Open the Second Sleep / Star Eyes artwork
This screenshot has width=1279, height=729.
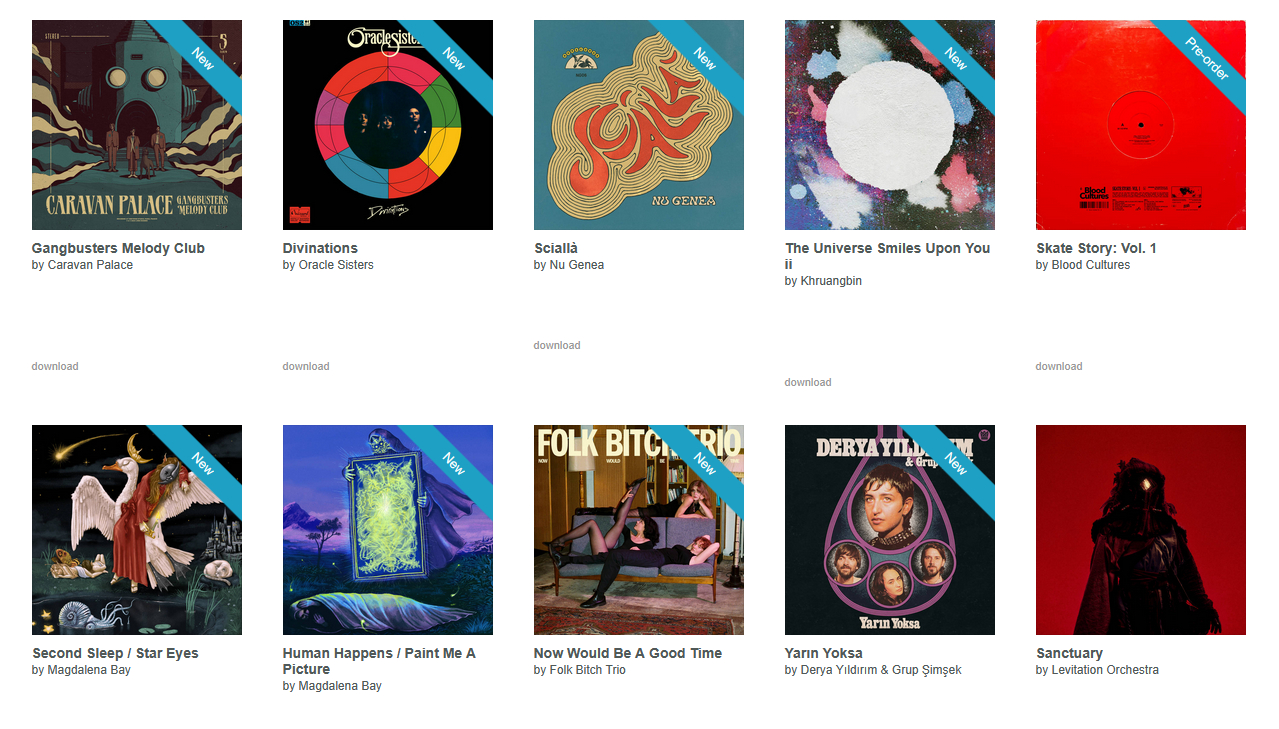[137, 530]
